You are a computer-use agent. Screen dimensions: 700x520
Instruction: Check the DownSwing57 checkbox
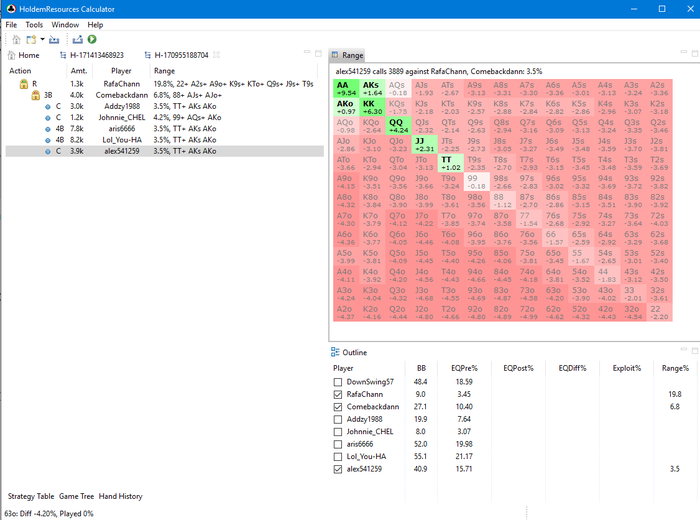pyautogui.click(x=338, y=382)
